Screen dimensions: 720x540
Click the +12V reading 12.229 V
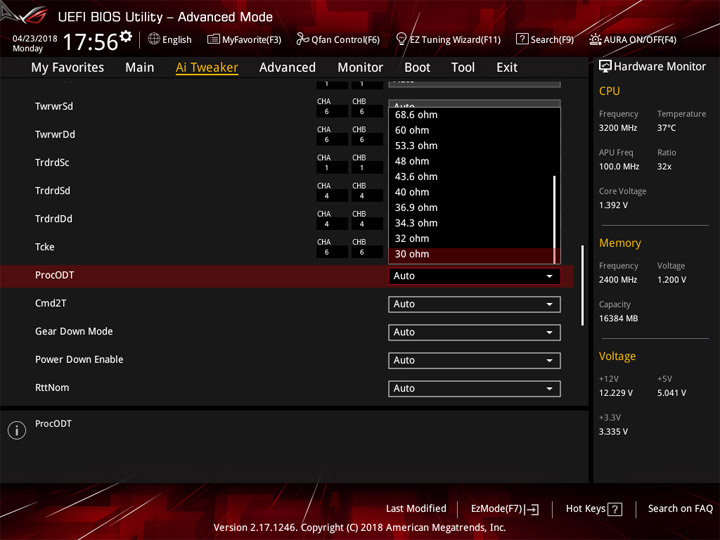616,393
